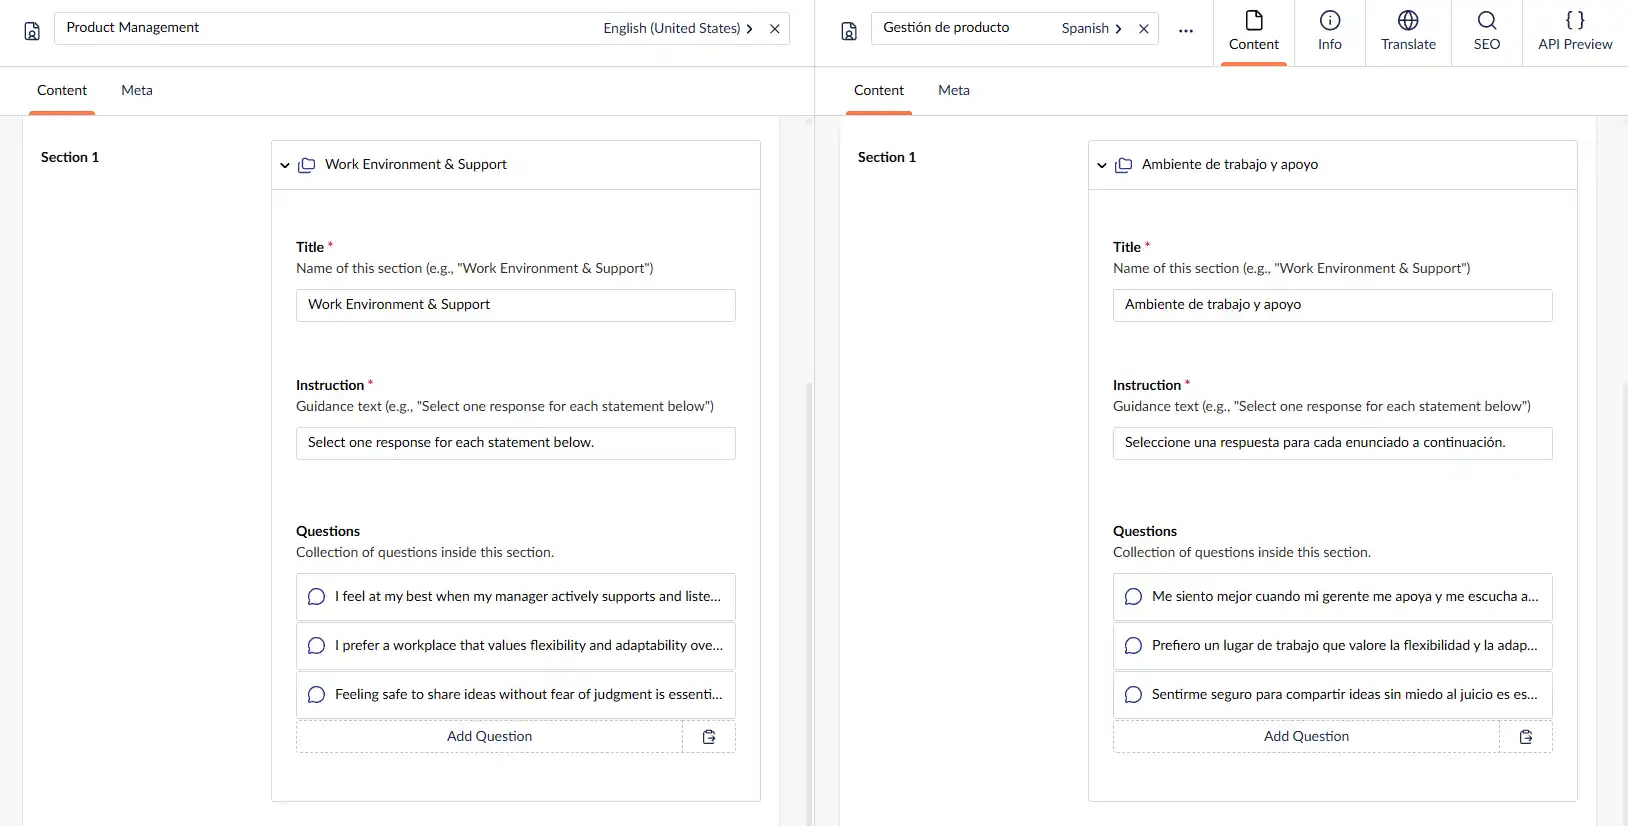Open the Spanish language selector

[1092, 28]
